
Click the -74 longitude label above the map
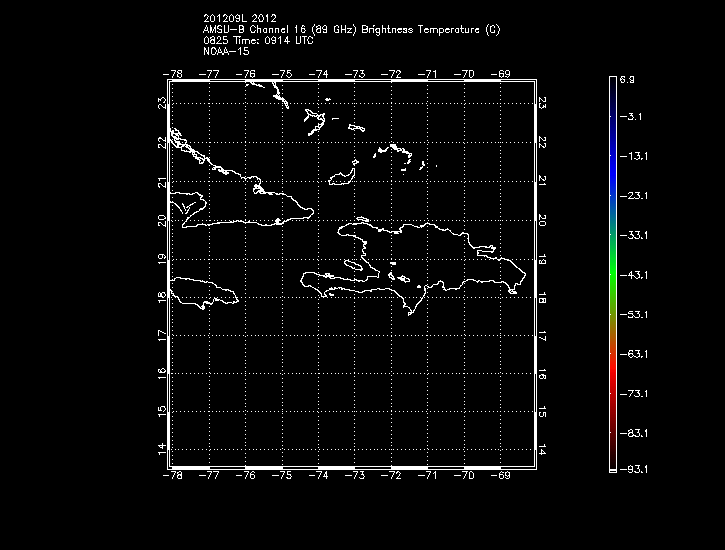click(x=319, y=74)
